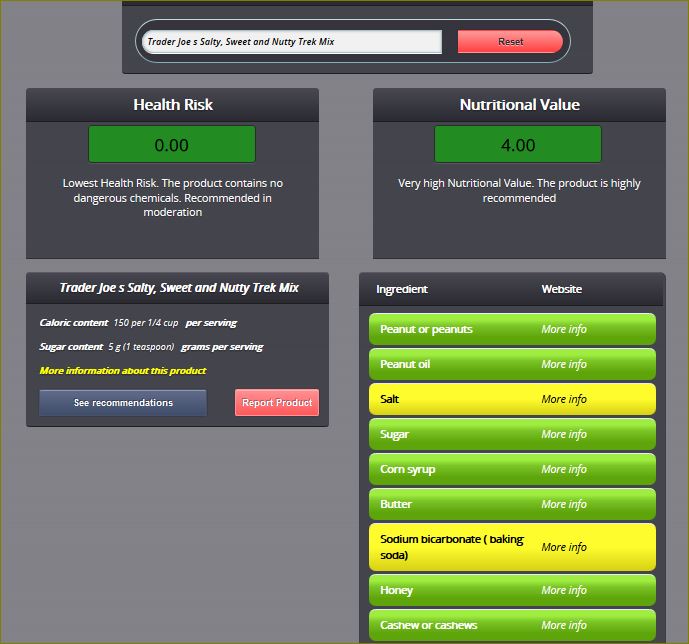Open More info for Corn syrup

pyautogui.click(x=564, y=469)
